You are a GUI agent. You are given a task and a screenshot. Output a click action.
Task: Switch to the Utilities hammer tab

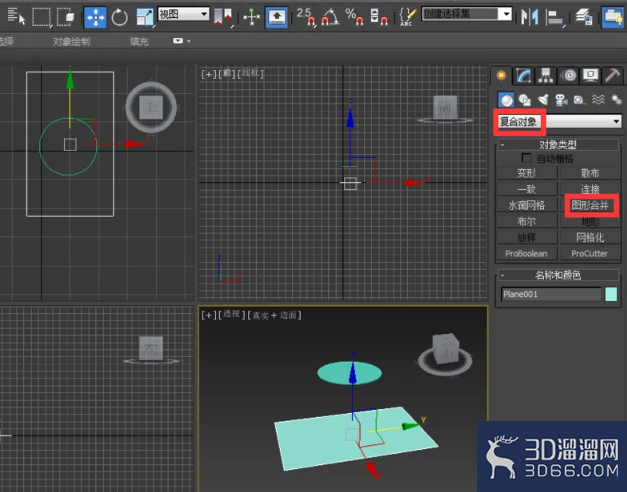(x=612, y=75)
